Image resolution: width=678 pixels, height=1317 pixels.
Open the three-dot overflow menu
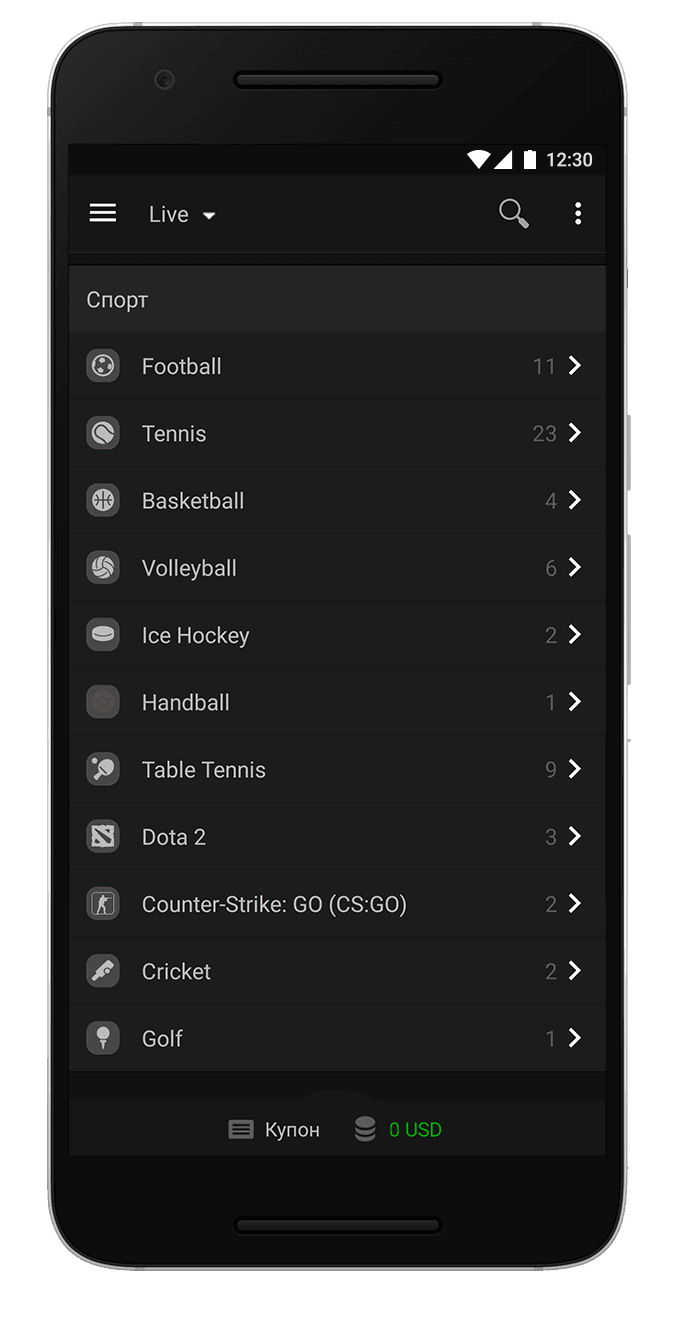(577, 213)
